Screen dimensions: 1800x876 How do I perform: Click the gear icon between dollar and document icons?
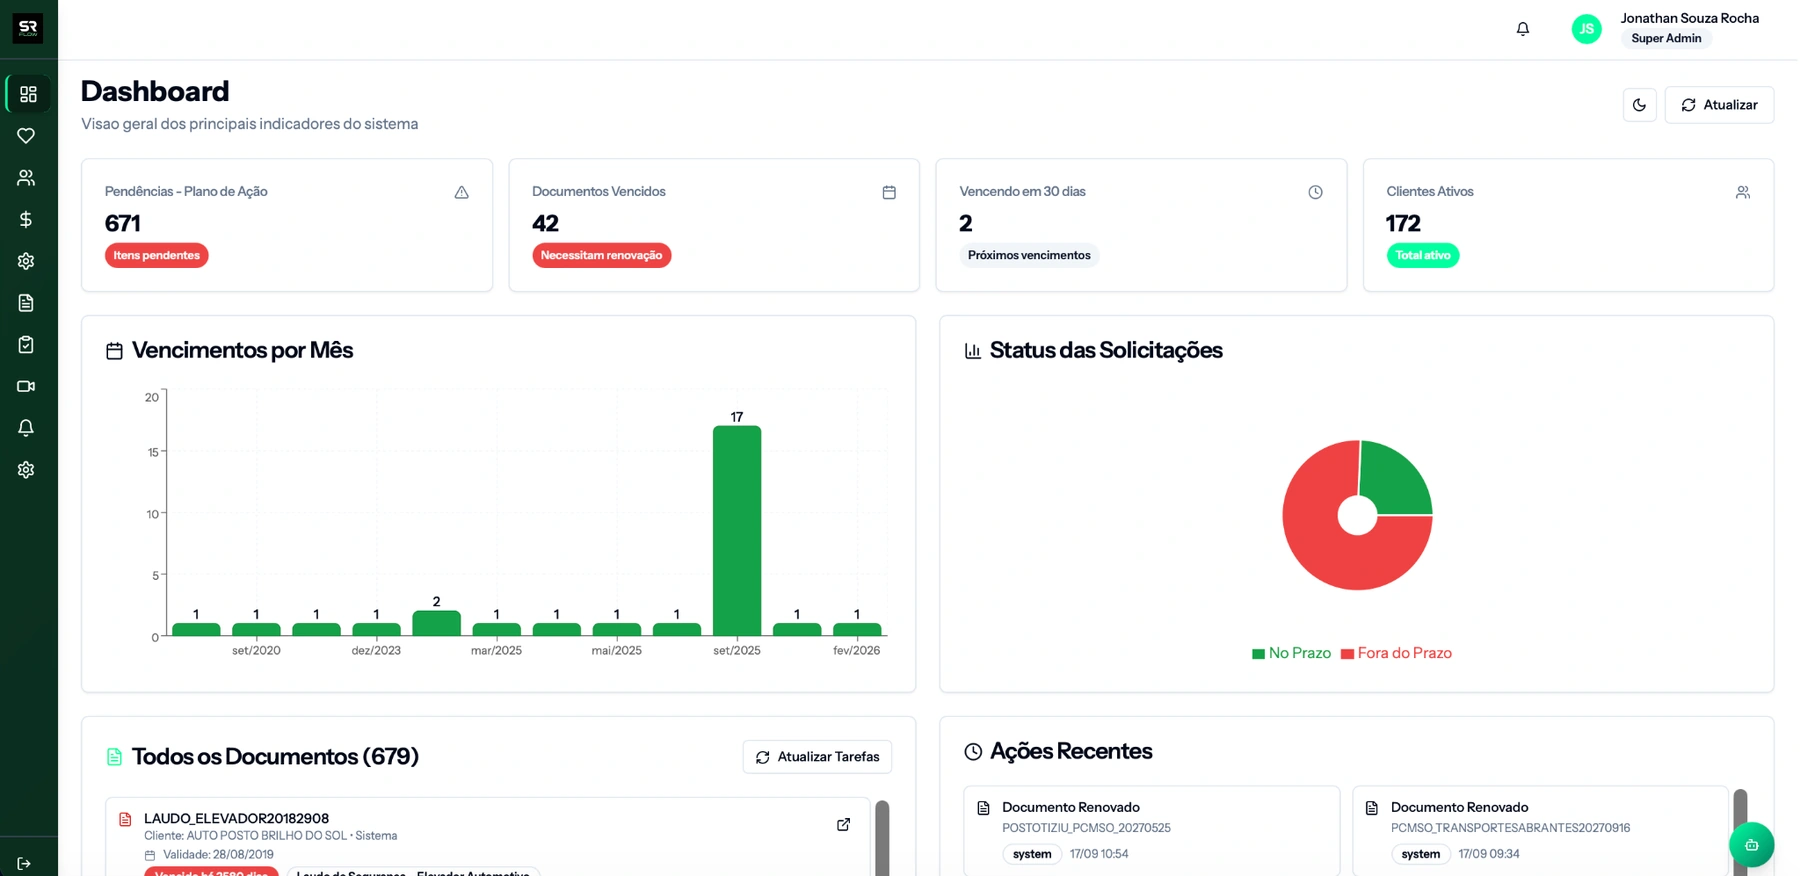point(26,261)
